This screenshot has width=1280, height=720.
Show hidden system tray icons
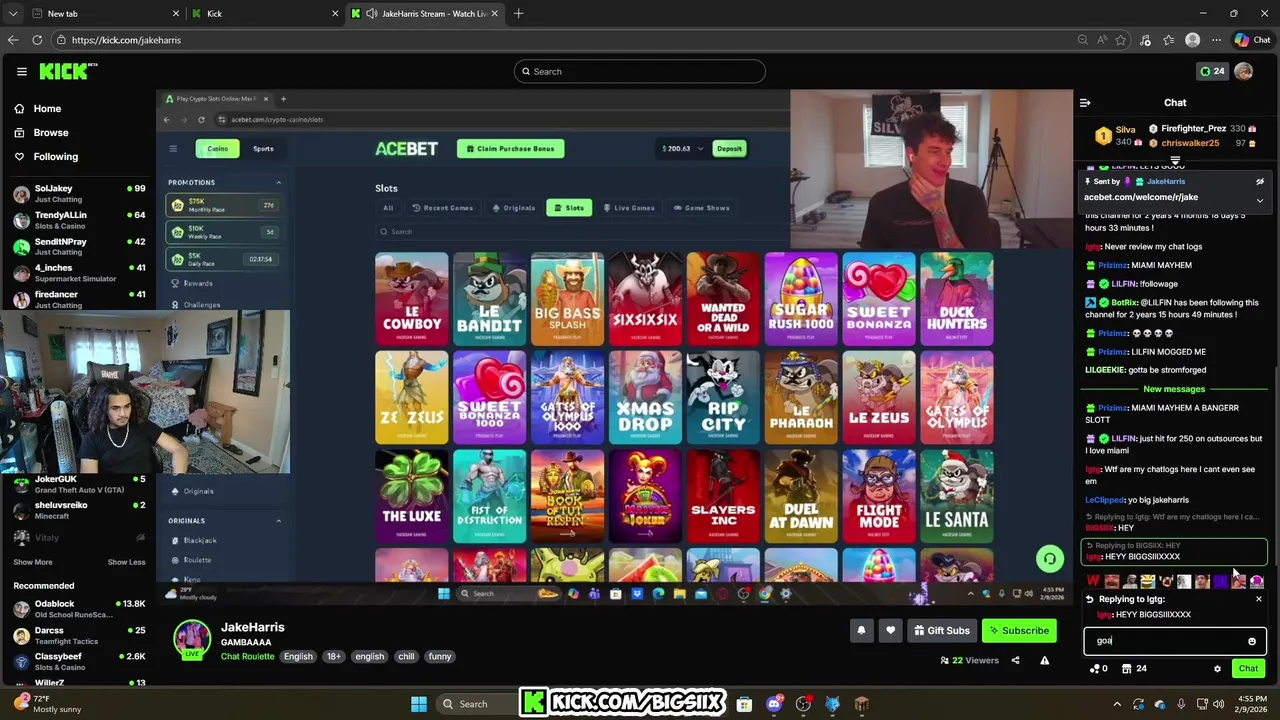(1117, 704)
